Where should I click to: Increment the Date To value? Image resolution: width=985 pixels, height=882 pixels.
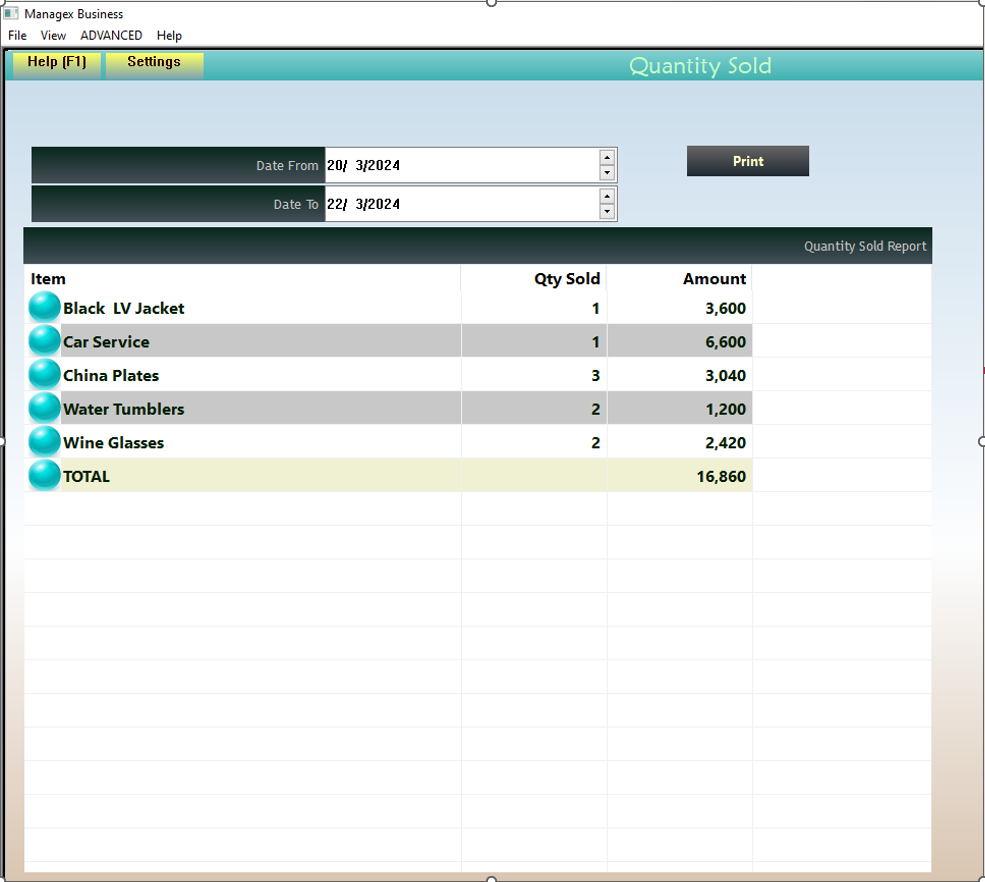(607, 196)
